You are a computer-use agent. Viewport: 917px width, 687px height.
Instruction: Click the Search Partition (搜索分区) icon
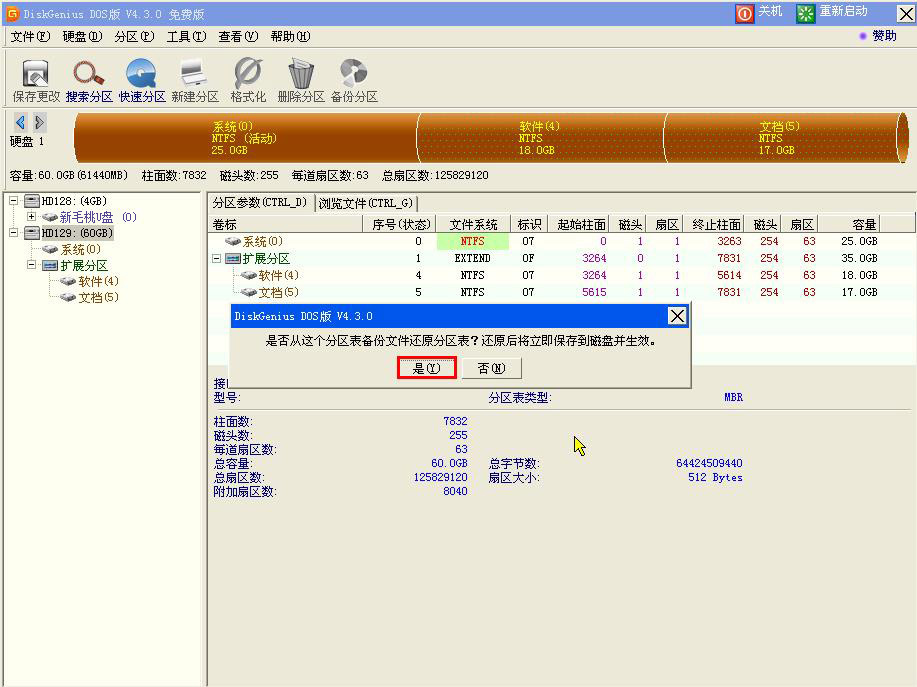click(88, 74)
